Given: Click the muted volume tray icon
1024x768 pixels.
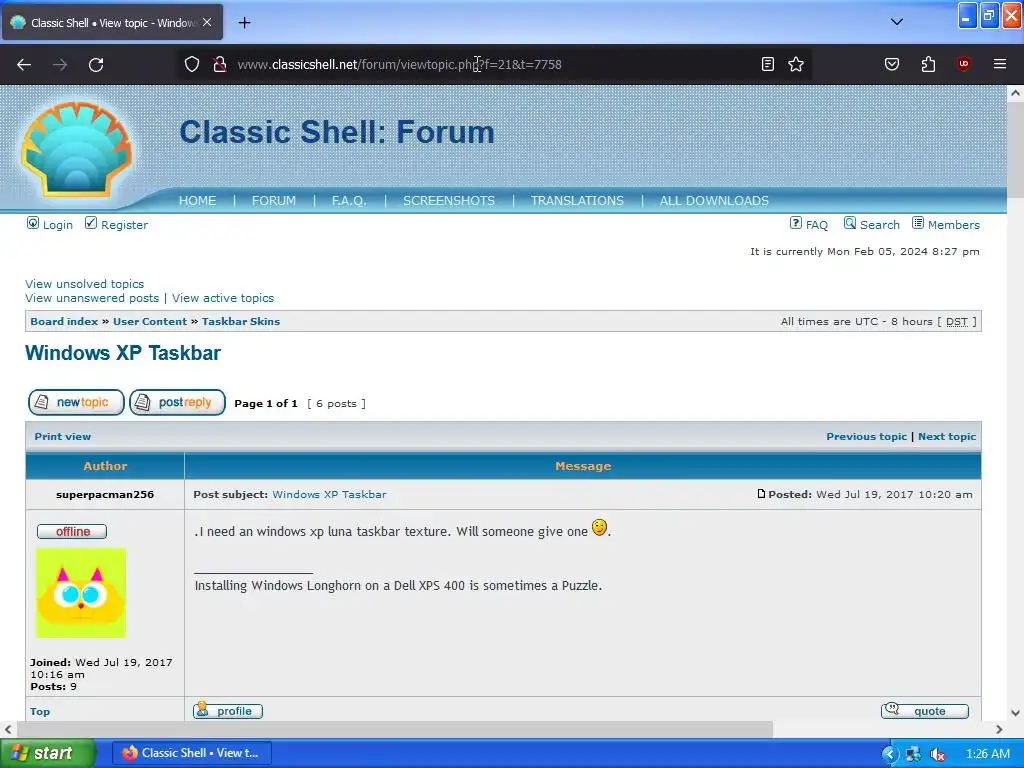Looking at the screenshot, I should click(x=938, y=754).
